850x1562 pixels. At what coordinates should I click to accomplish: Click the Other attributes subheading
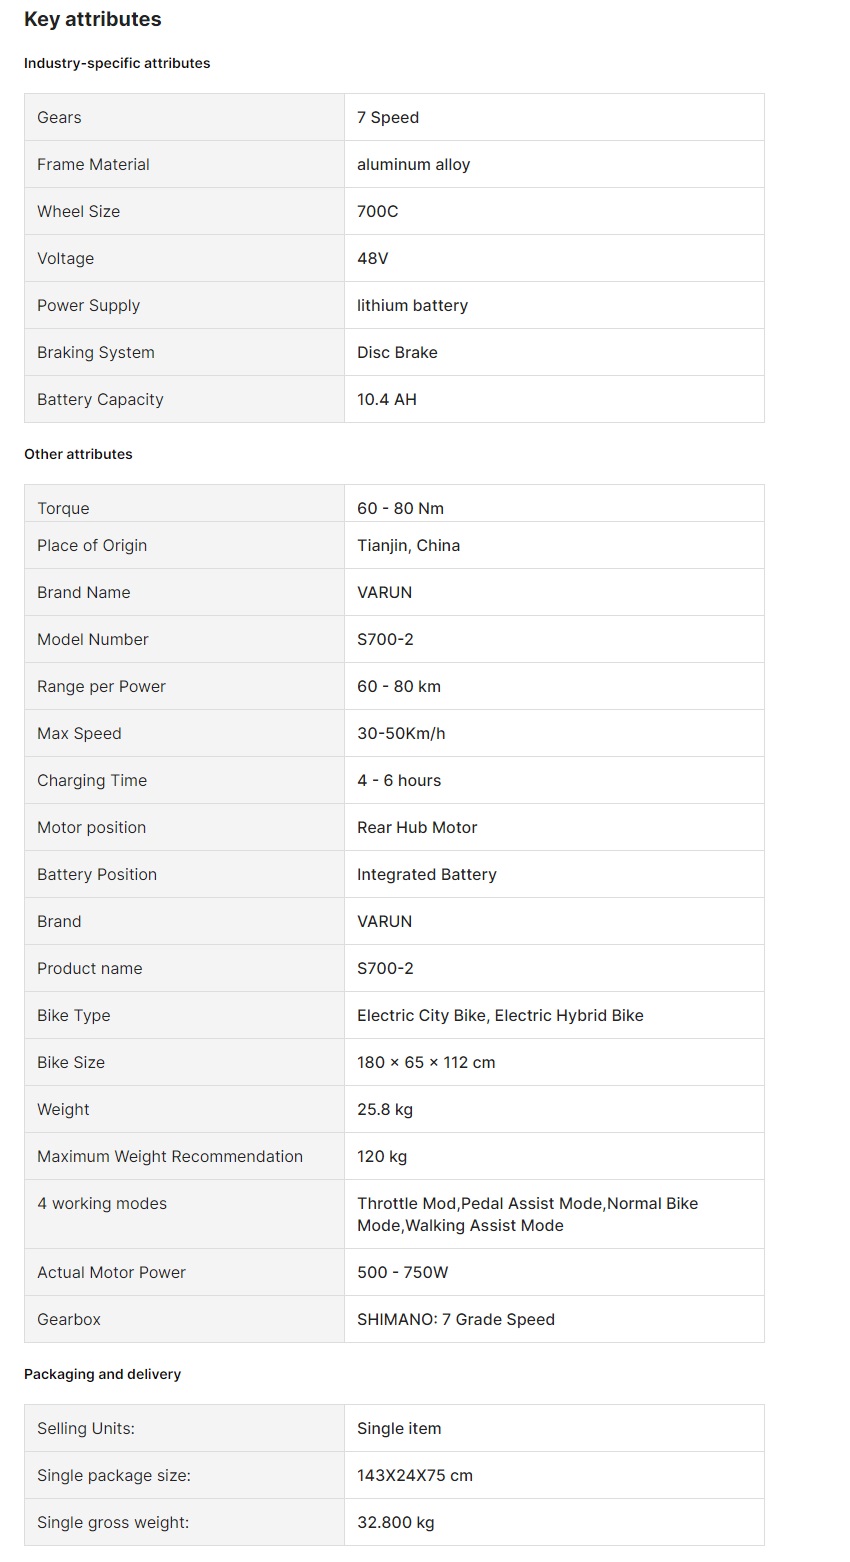(78, 454)
